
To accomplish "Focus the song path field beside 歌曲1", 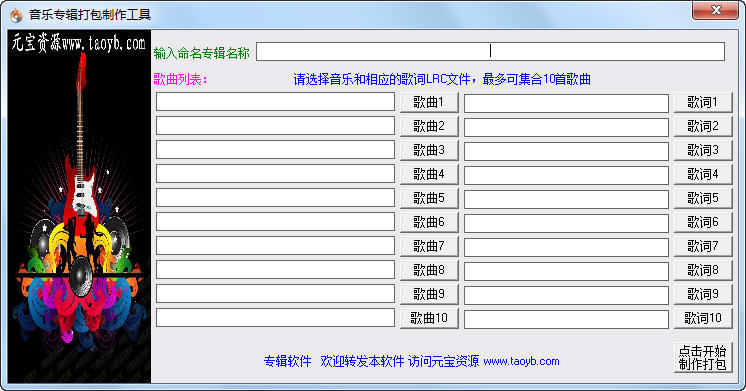I will click(275, 102).
